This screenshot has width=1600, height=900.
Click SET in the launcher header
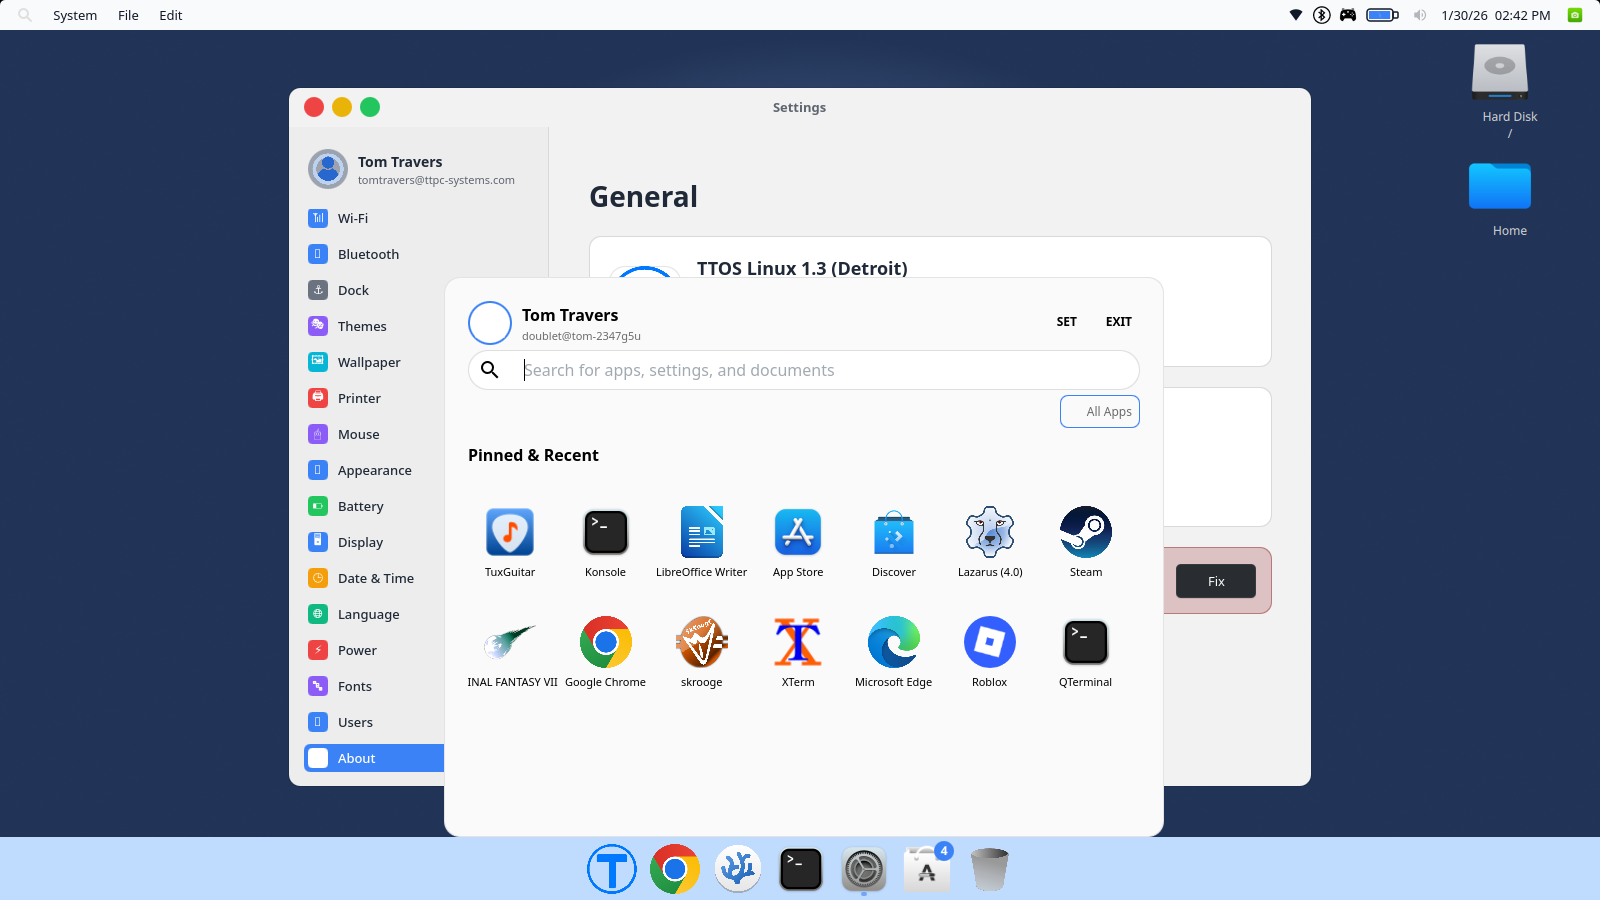pyautogui.click(x=1067, y=322)
